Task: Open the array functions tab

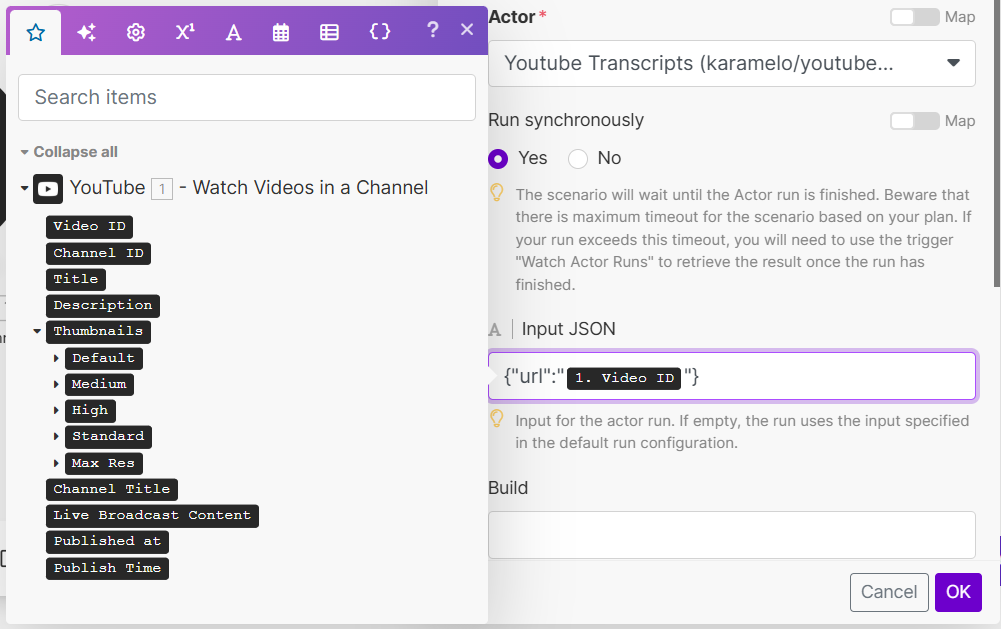Action: point(329,32)
